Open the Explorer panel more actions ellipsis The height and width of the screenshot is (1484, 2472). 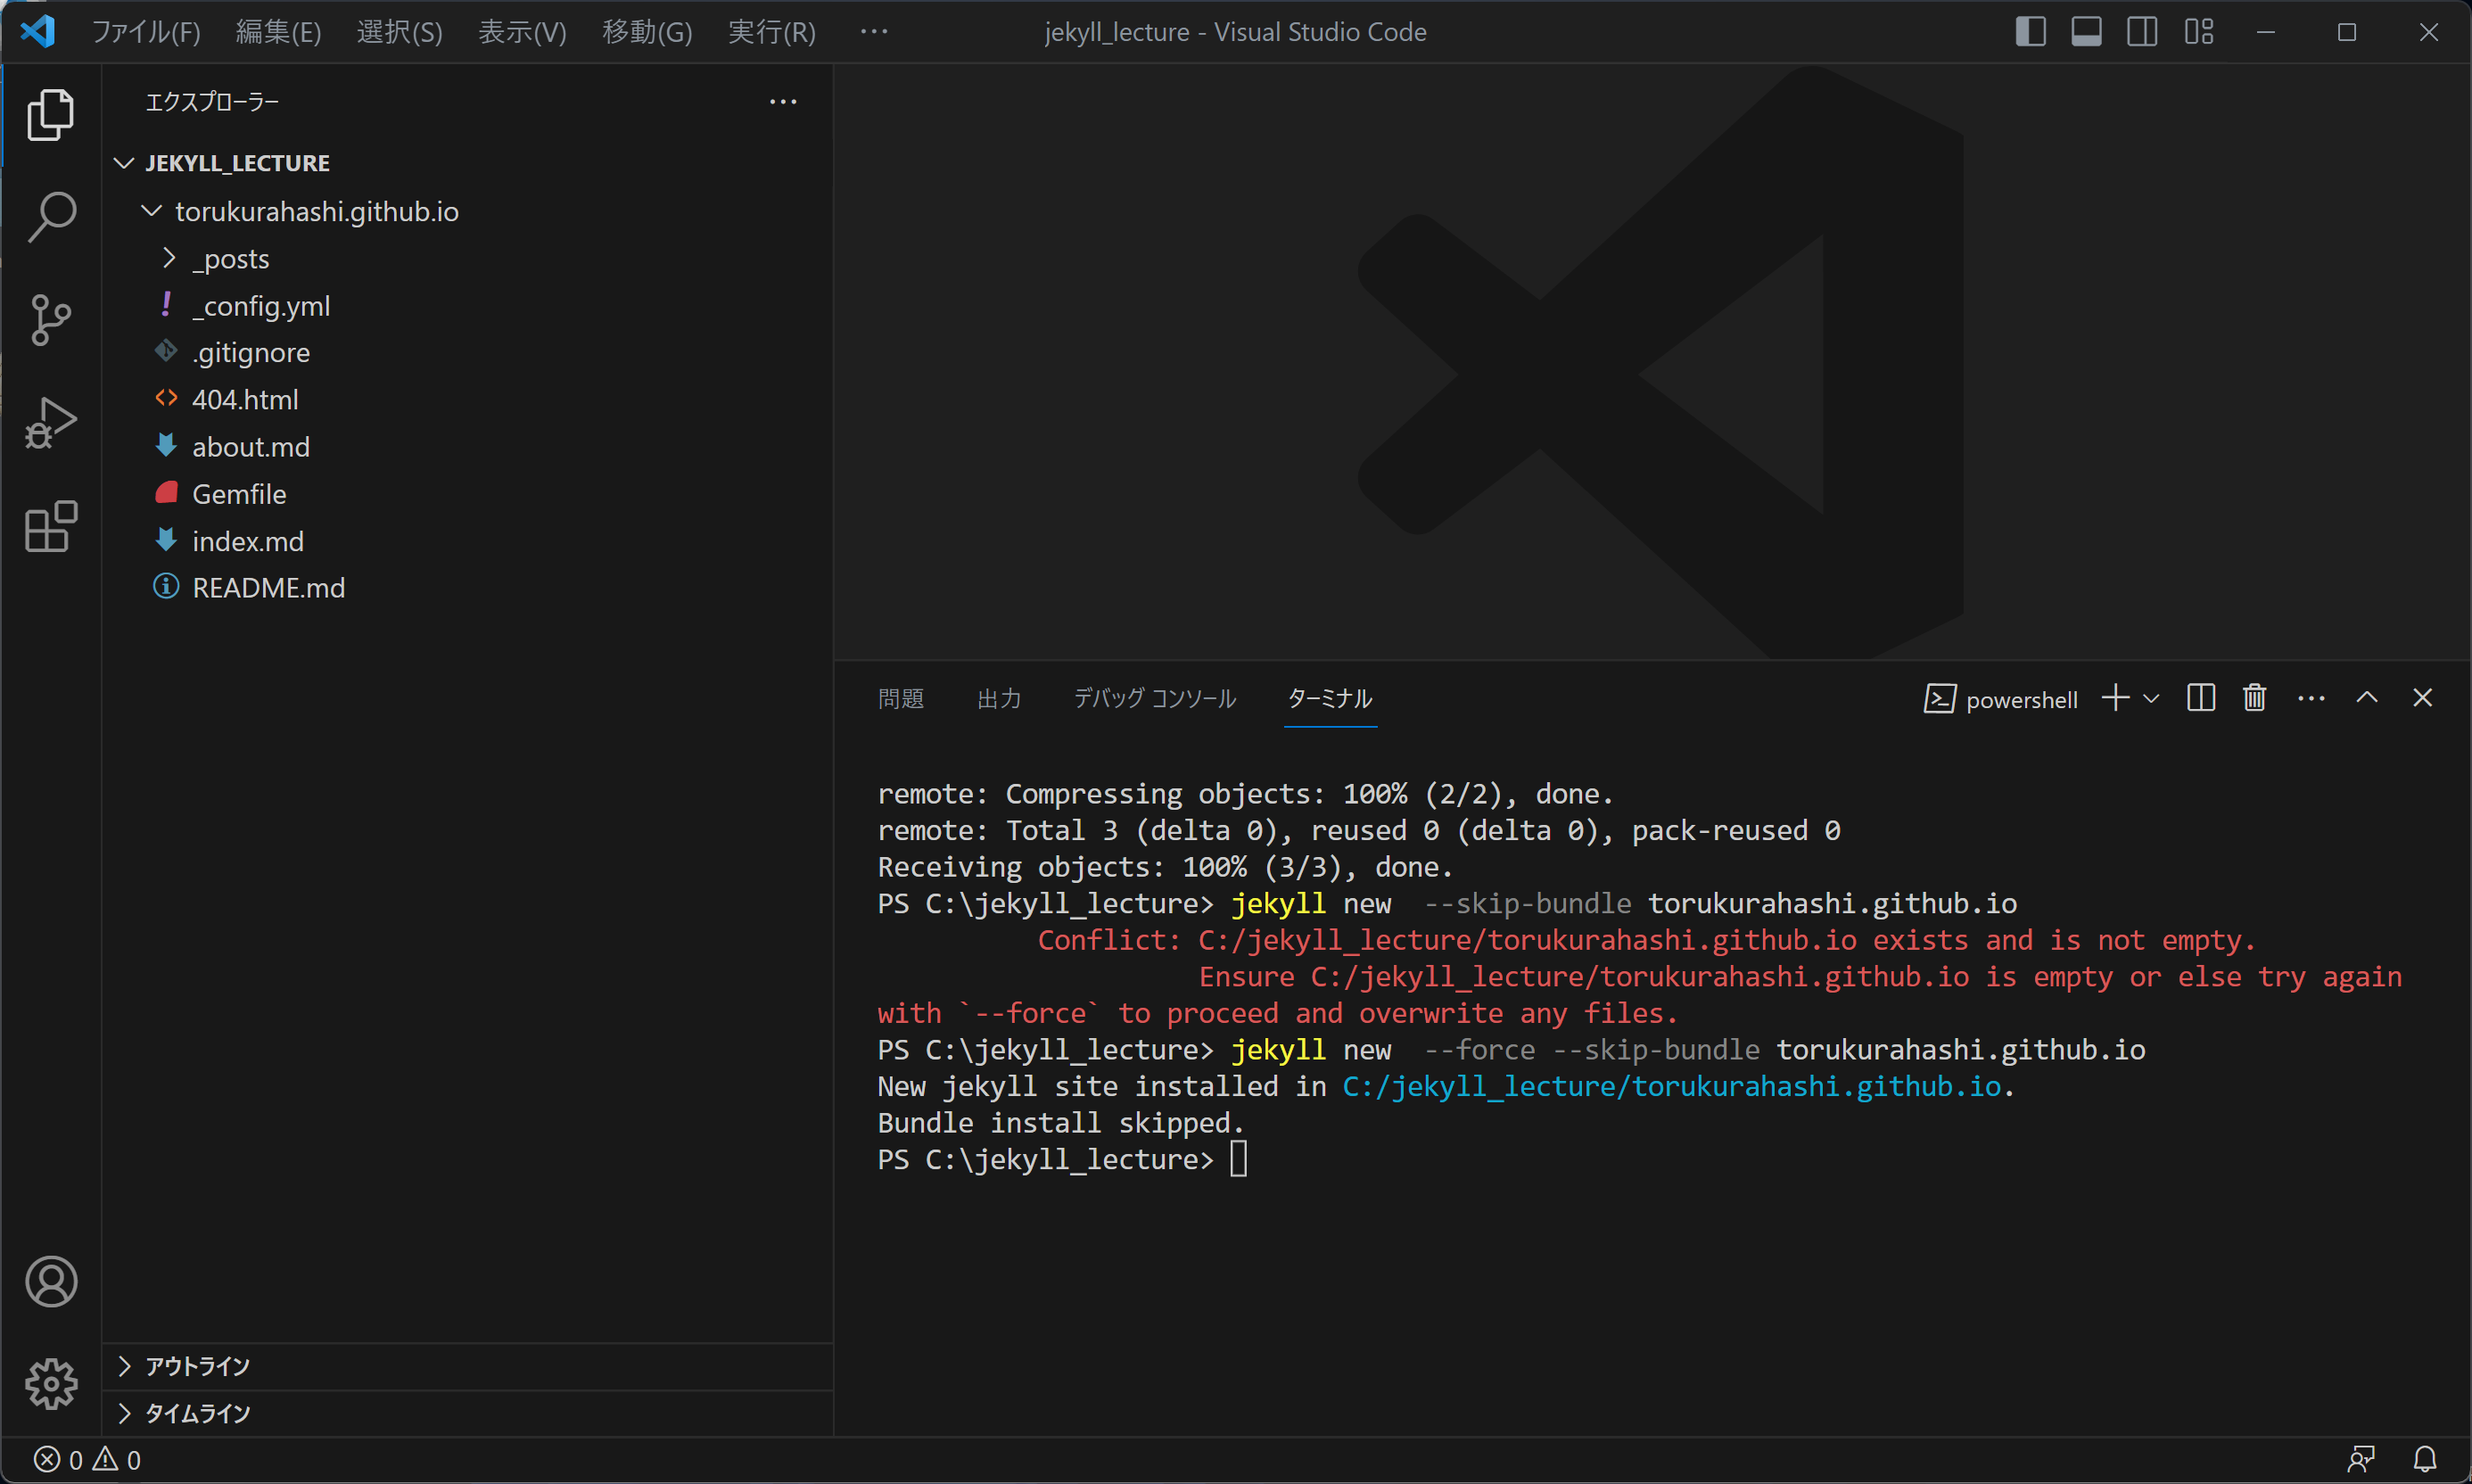click(x=783, y=102)
